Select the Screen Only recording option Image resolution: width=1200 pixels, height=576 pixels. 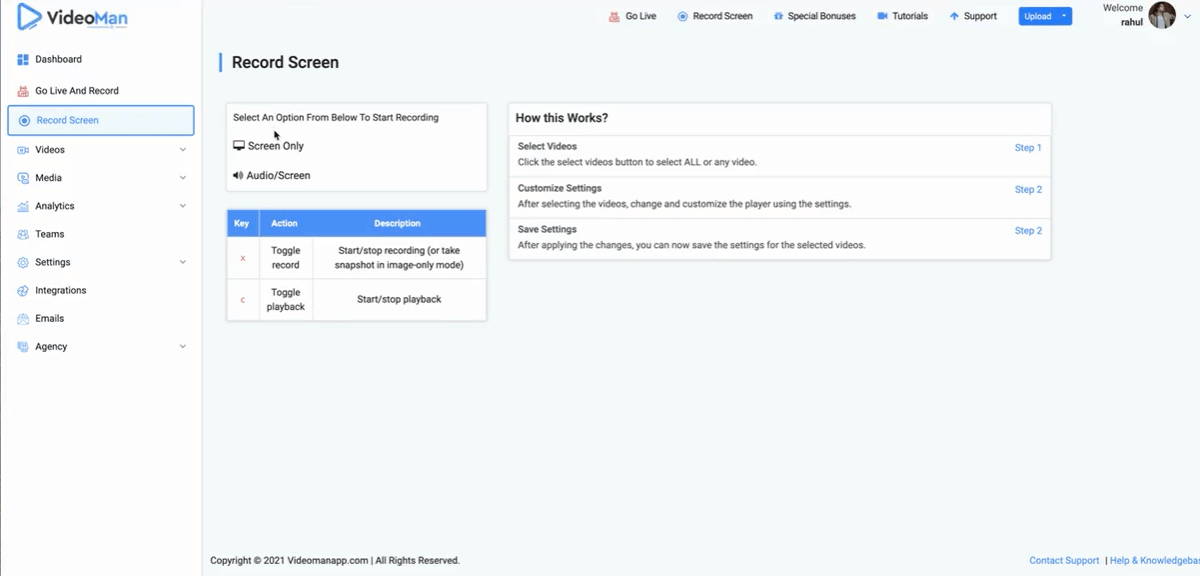pos(269,146)
